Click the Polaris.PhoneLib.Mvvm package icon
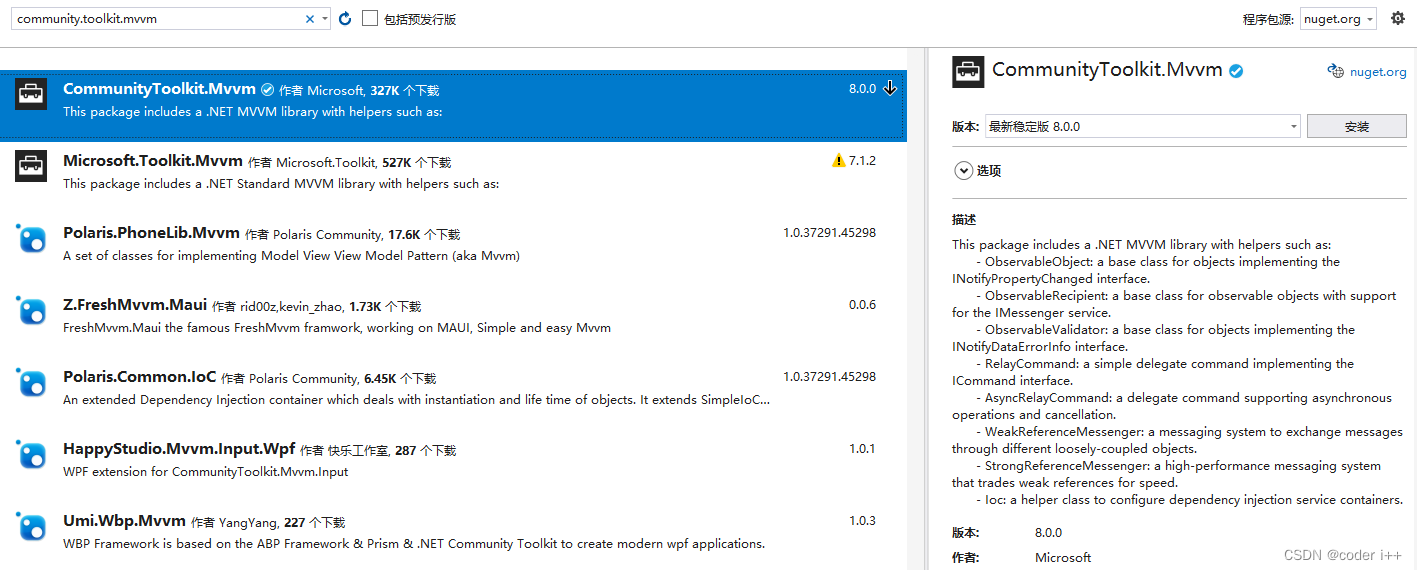 31,238
